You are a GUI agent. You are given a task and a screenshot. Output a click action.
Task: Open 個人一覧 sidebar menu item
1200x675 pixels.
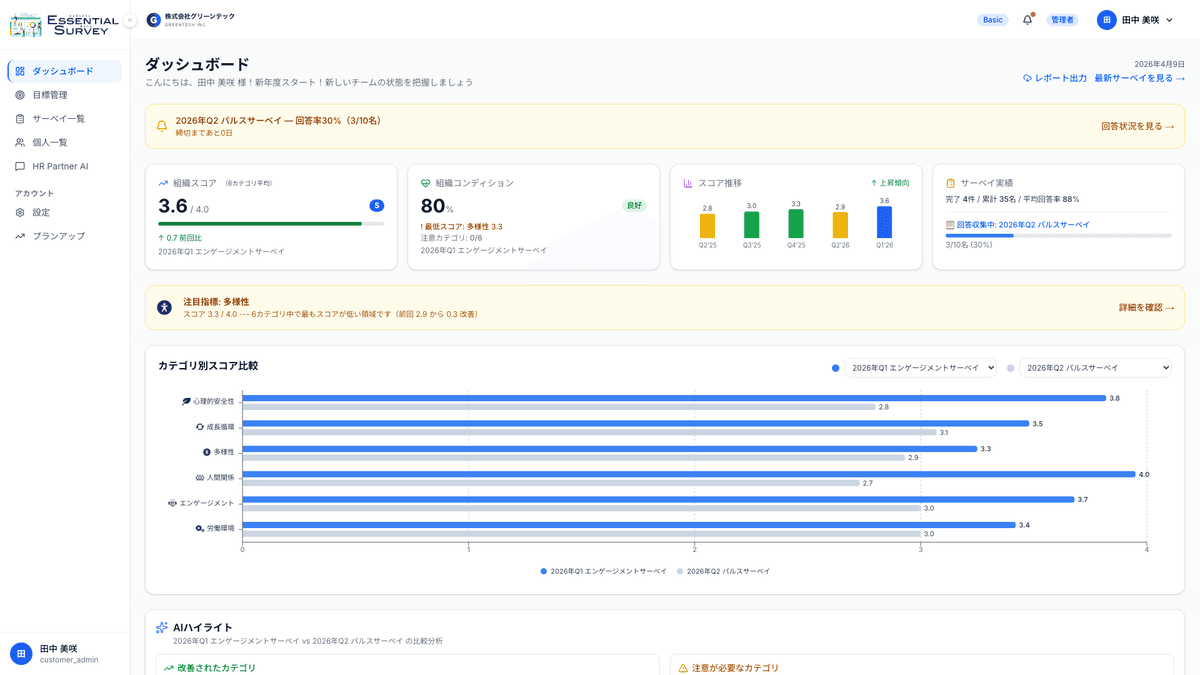pos(64,143)
